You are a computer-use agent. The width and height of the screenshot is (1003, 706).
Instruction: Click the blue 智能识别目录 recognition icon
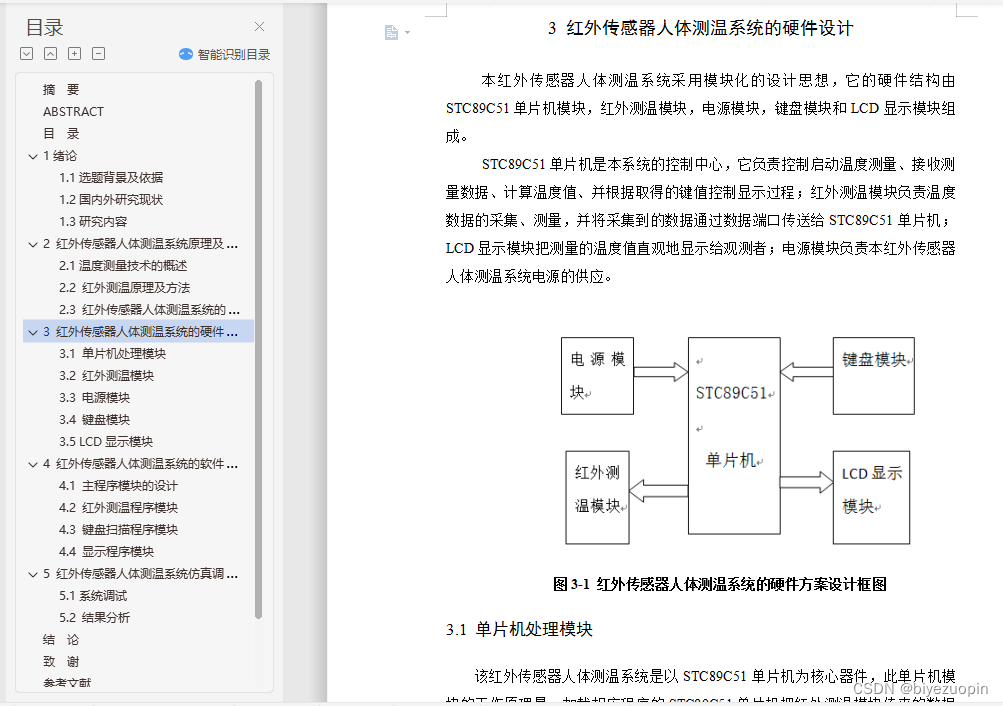185,53
